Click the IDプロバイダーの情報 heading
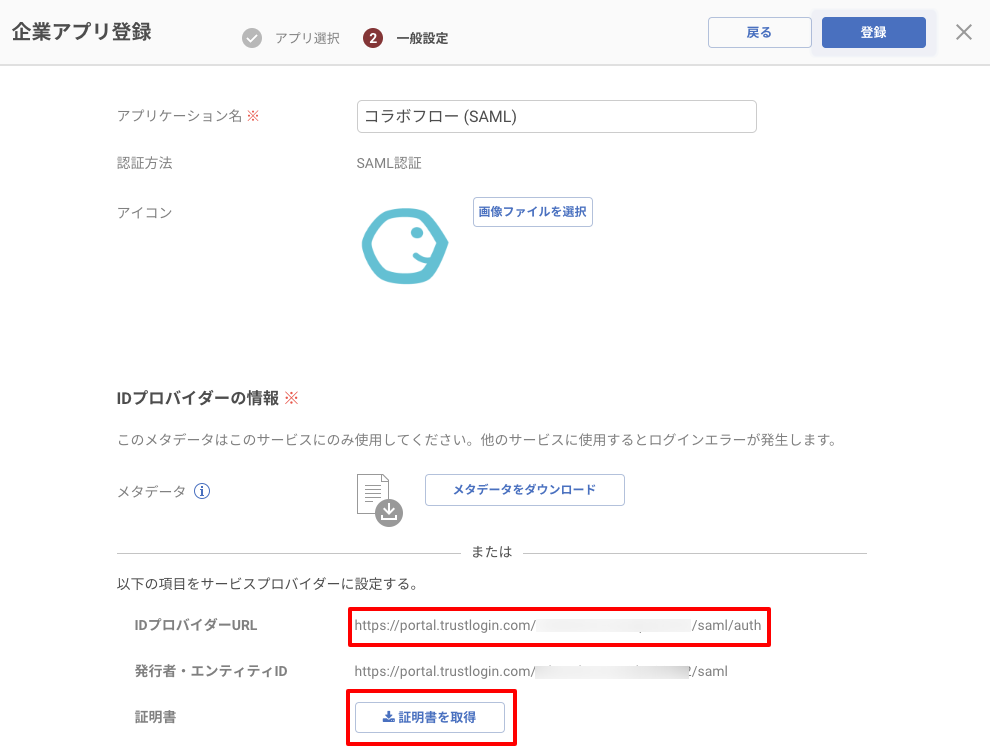The image size is (990, 756). pyautogui.click(x=198, y=398)
